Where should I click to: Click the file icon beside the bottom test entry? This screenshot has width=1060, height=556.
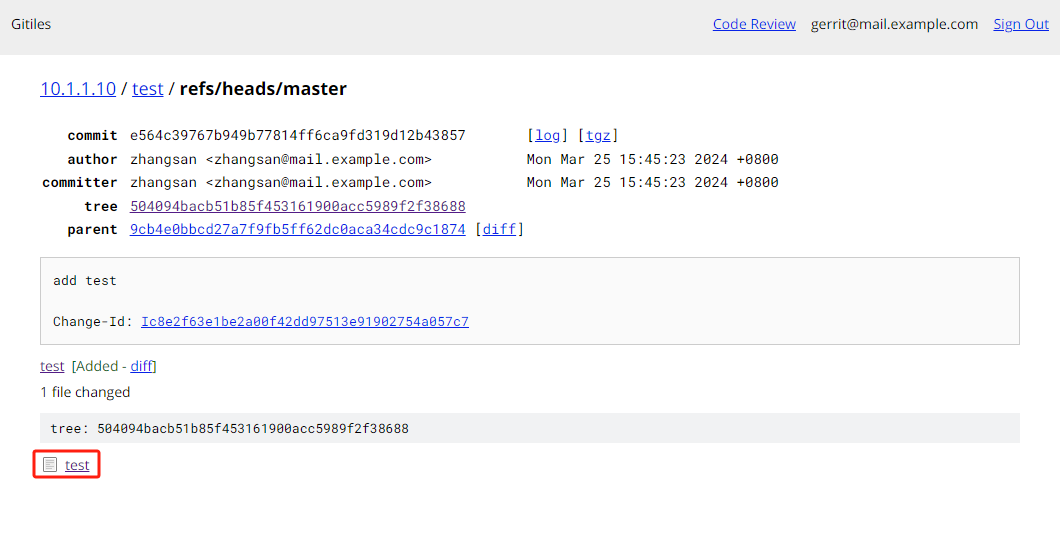click(50, 465)
